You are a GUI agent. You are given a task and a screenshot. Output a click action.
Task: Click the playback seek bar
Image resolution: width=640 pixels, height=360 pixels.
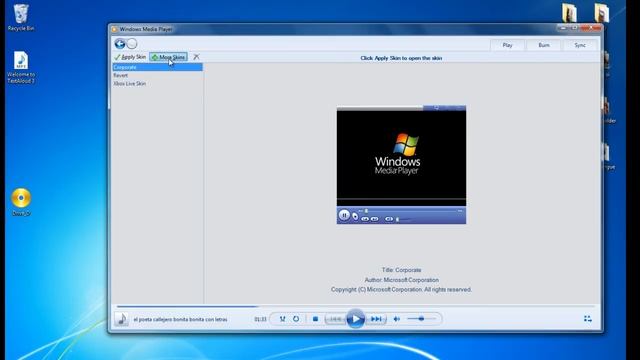click(355, 306)
